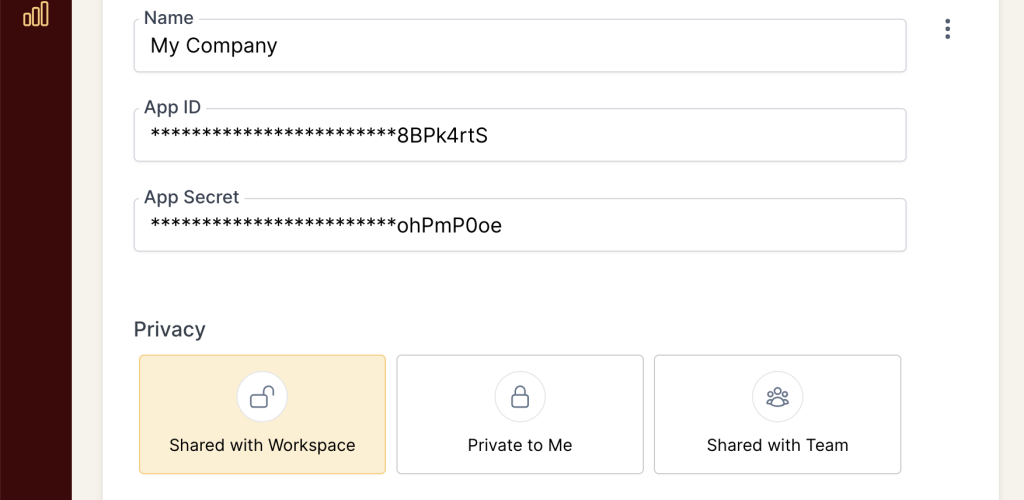Open the three-dot more options menu
This screenshot has width=1024, height=500.
tap(947, 30)
